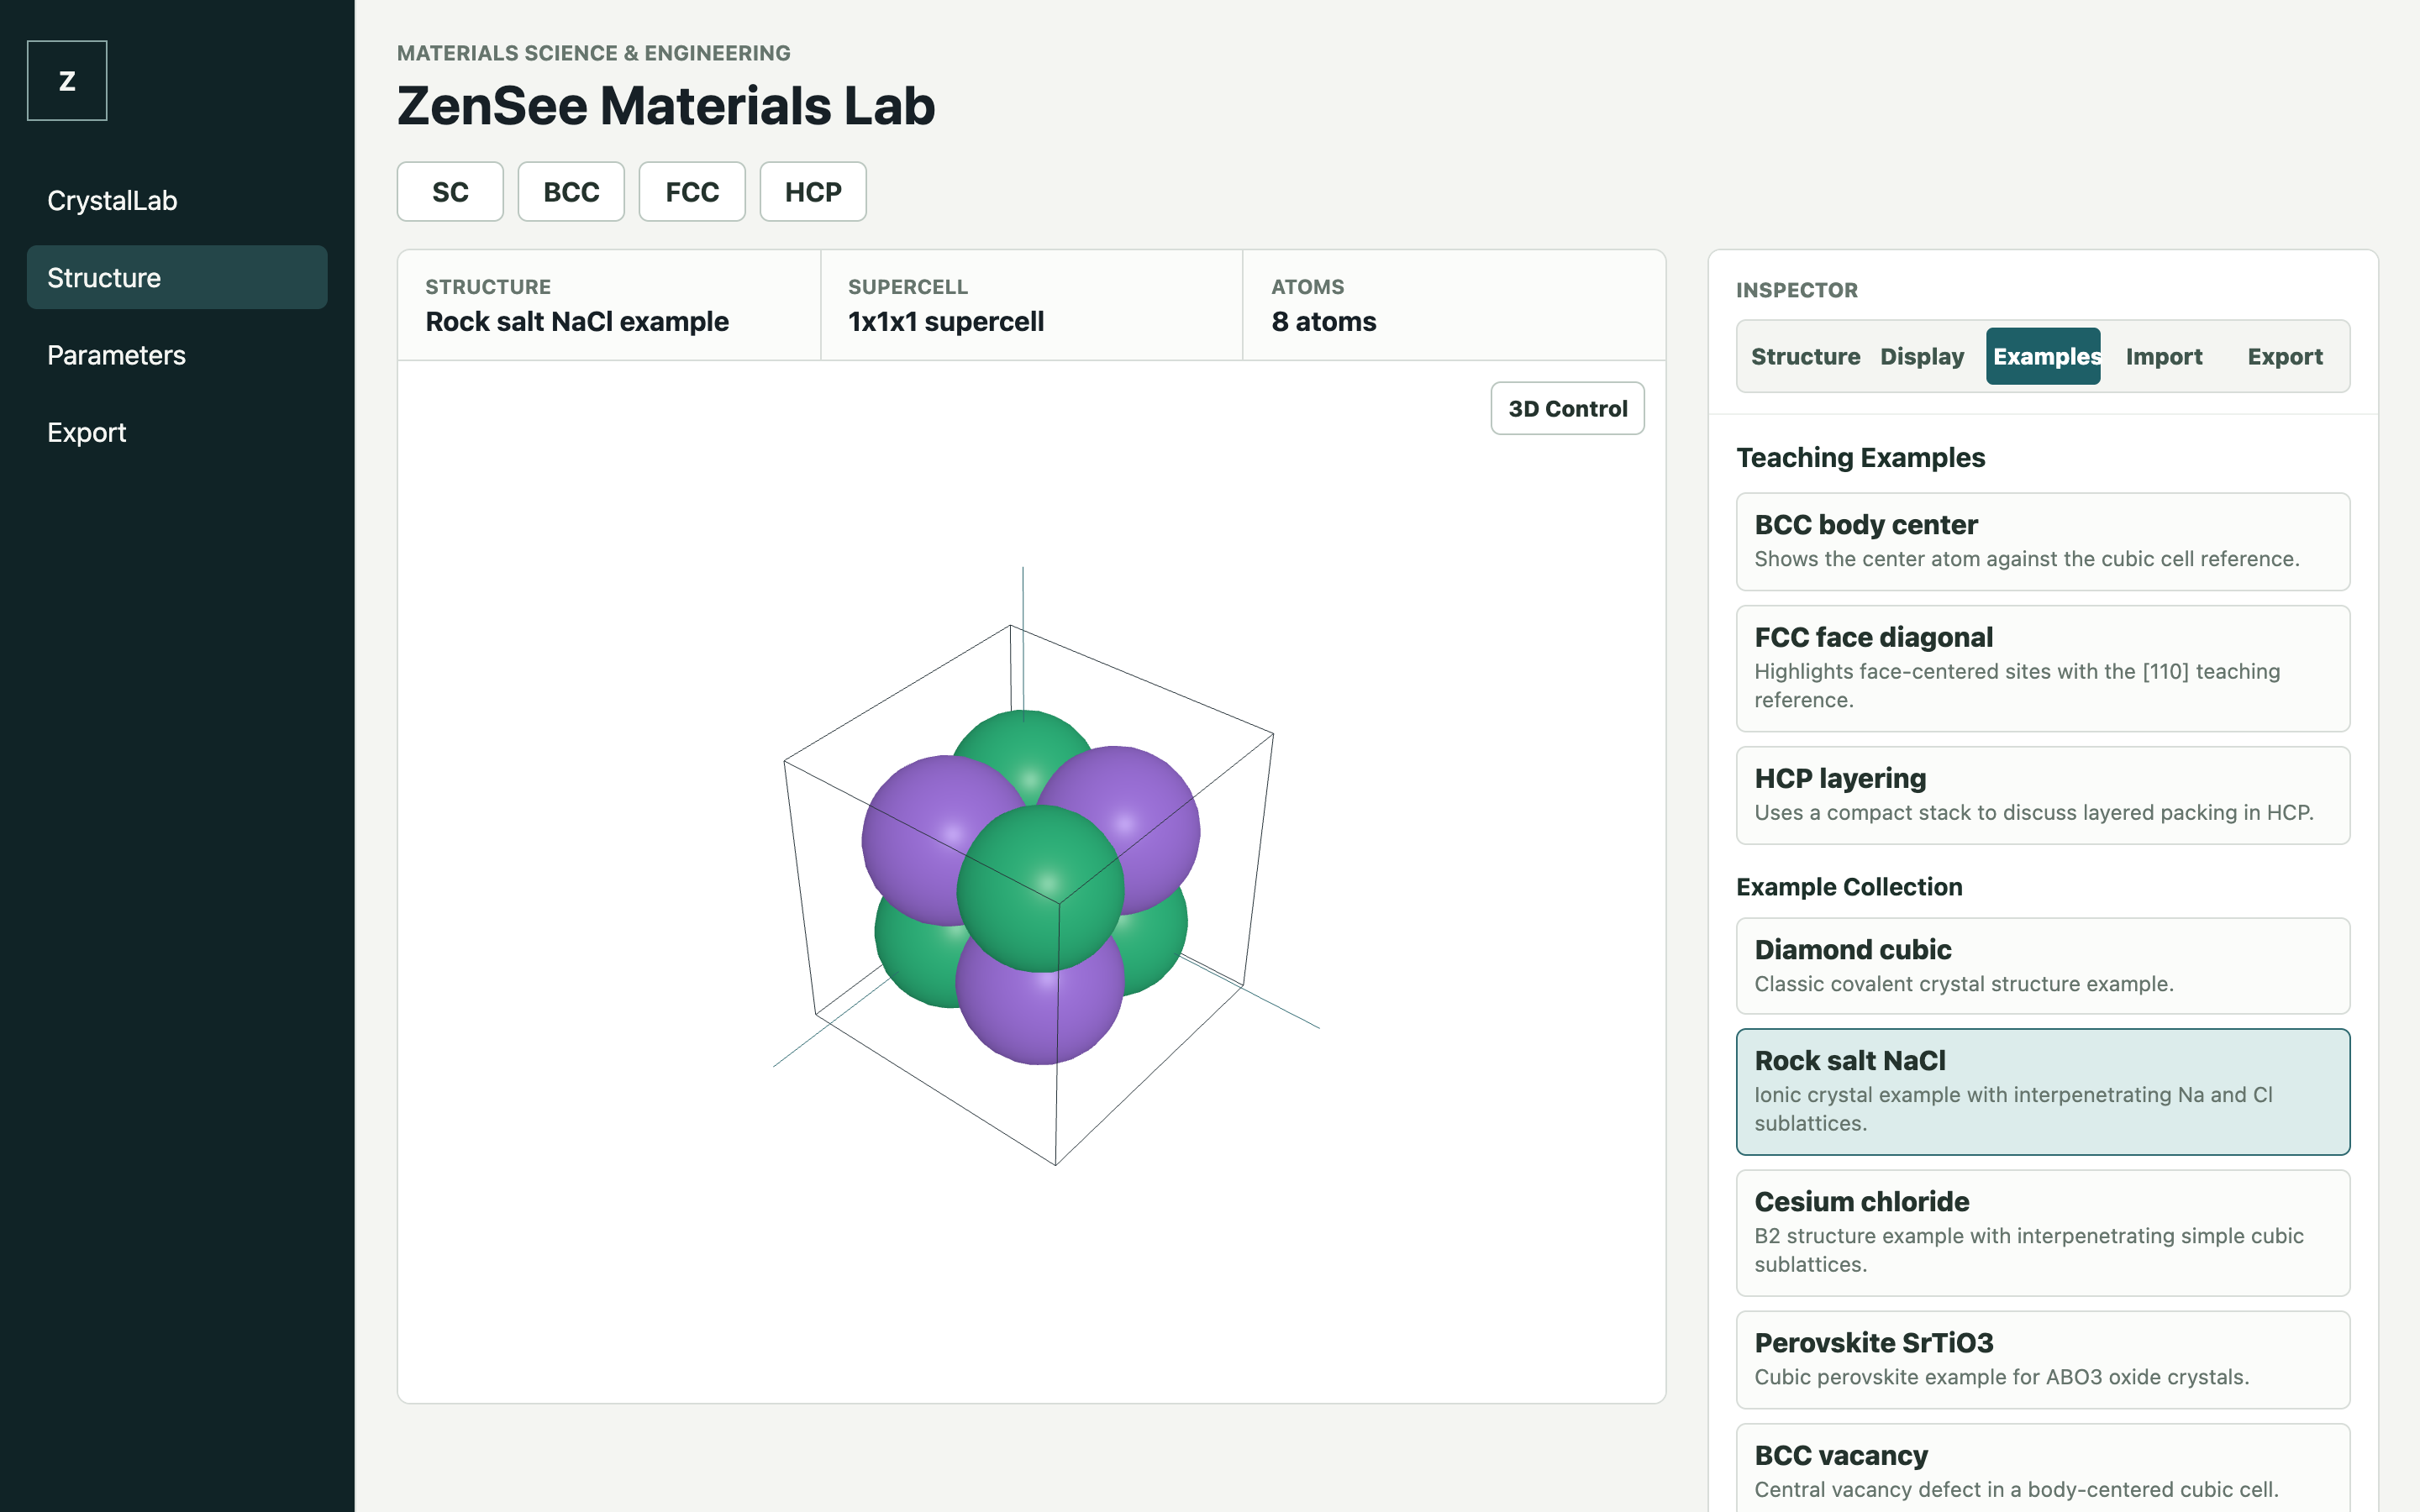Click the 'ZenSee Materials Lab' title
Image resolution: width=2420 pixels, height=1512 pixels.
pos(666,105)
